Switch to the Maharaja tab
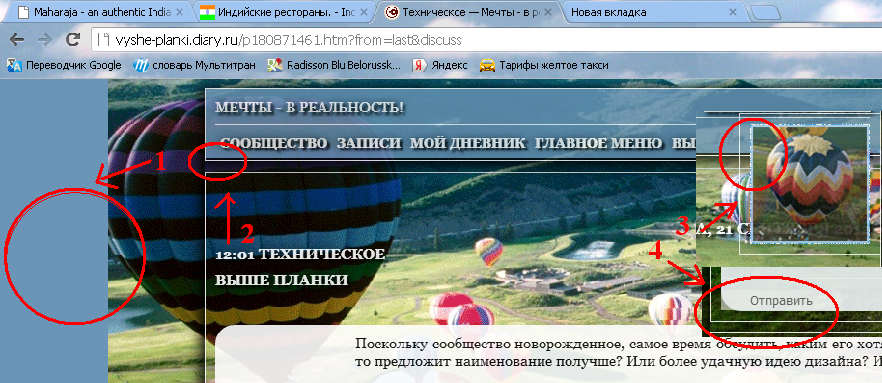The height and width of the screenshot is (383, 882). [x=97, y=12]
